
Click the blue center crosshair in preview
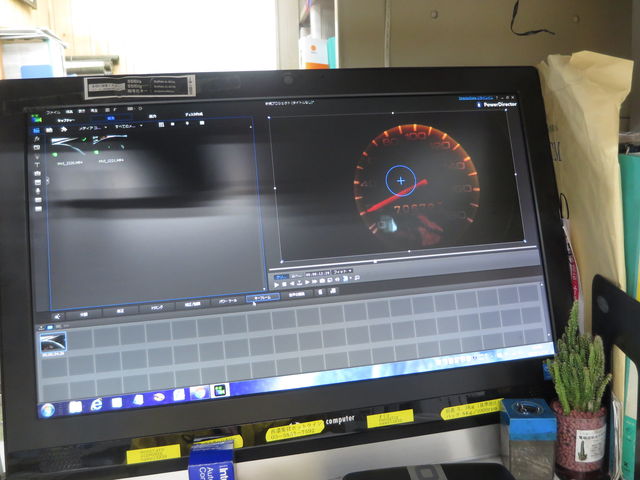(401, 180)
